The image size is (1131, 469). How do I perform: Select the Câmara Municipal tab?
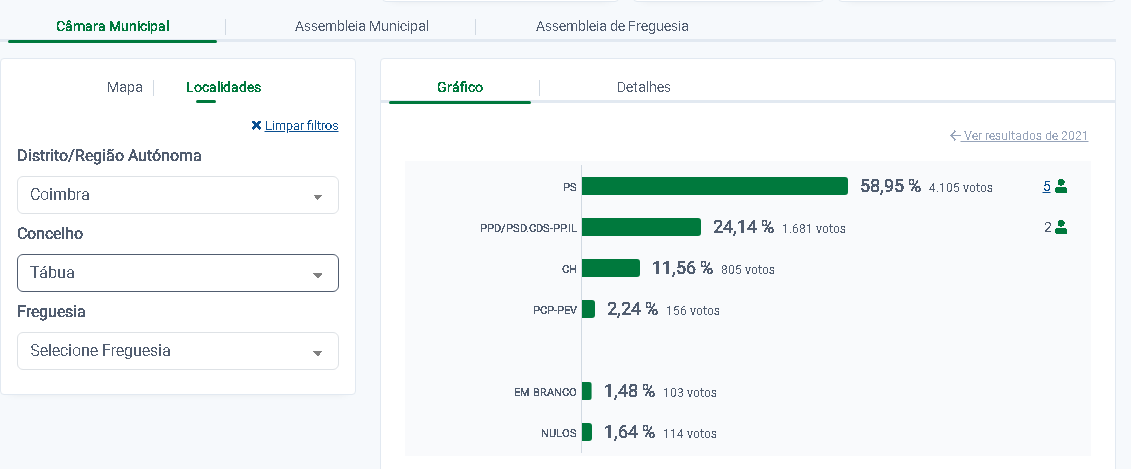[x=112, y=26]
